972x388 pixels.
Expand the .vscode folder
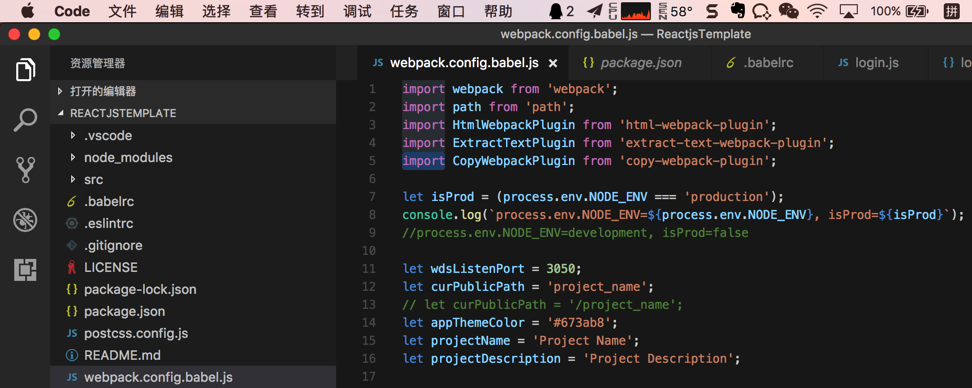point(73,135)
